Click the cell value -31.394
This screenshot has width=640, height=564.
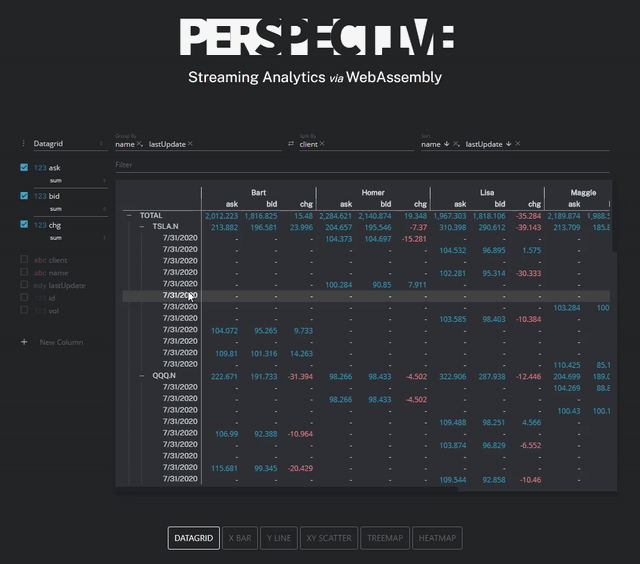[x=300, y=376]
